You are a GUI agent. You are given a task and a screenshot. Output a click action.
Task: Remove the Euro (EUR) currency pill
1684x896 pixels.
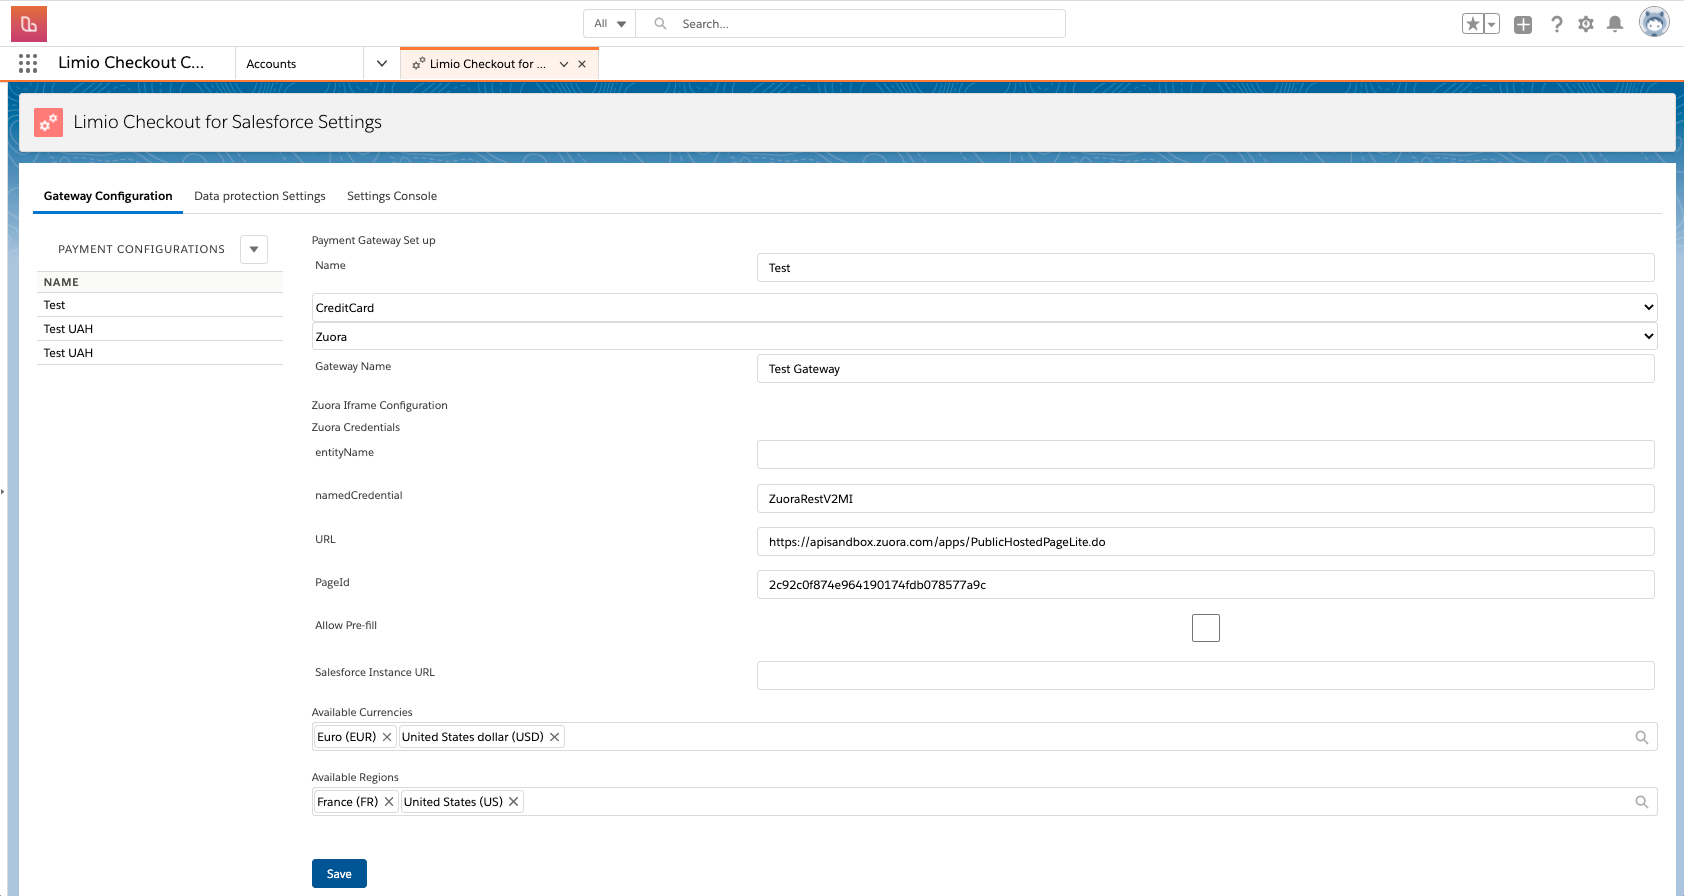pyautogui.click(x=387, y=737)
